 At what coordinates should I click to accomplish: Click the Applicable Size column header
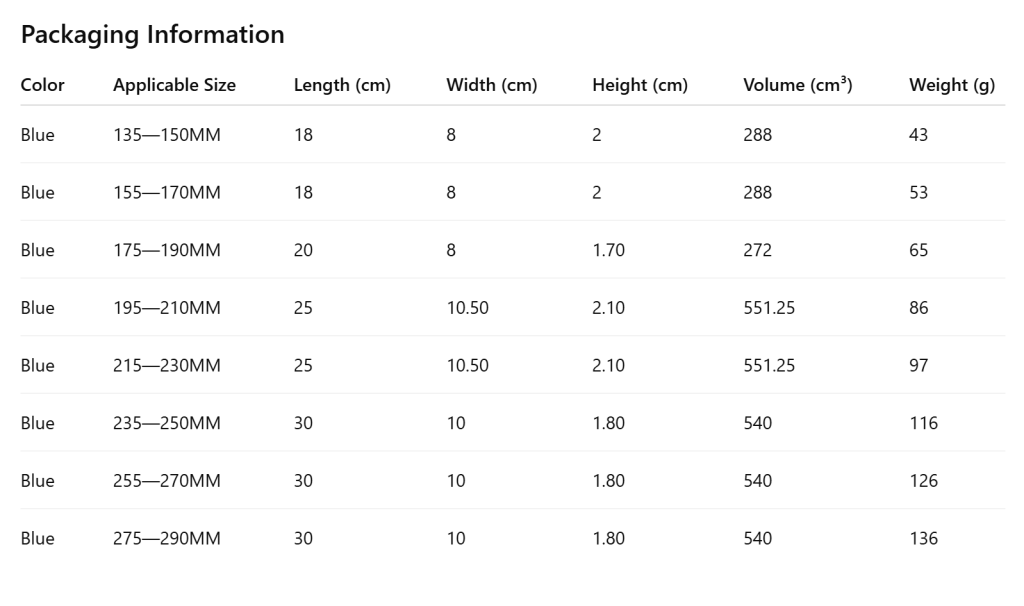(x=174, y=85)
